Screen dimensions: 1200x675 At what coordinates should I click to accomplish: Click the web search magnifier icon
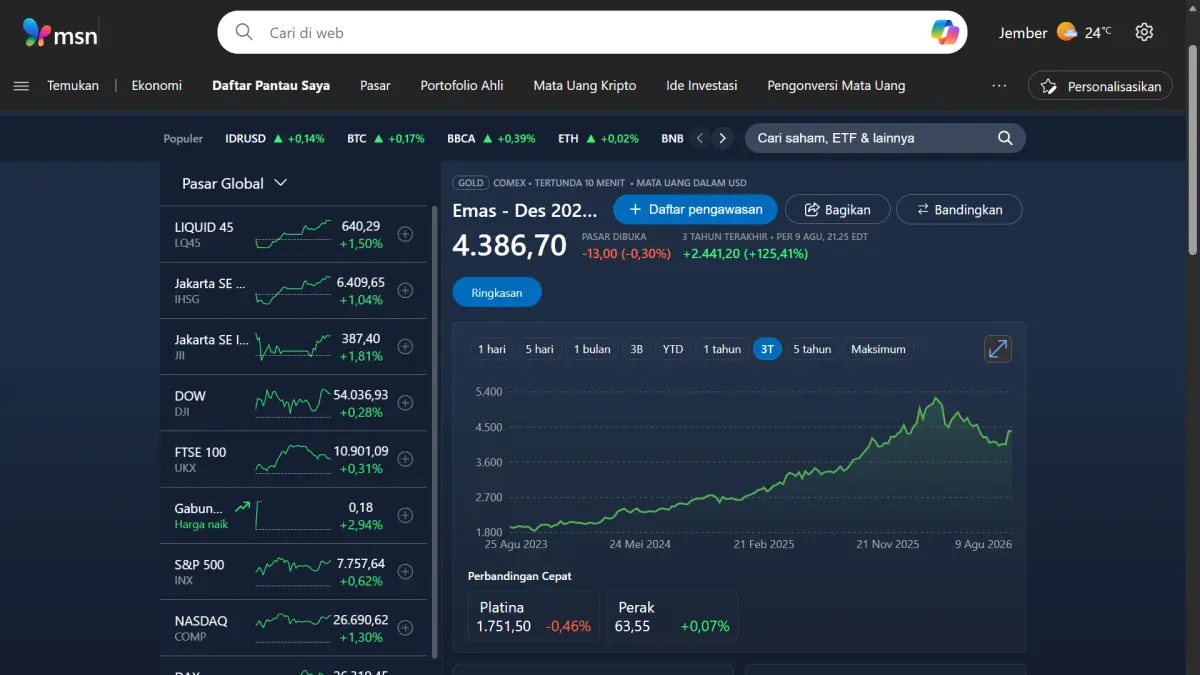click(x=244, y=32)
